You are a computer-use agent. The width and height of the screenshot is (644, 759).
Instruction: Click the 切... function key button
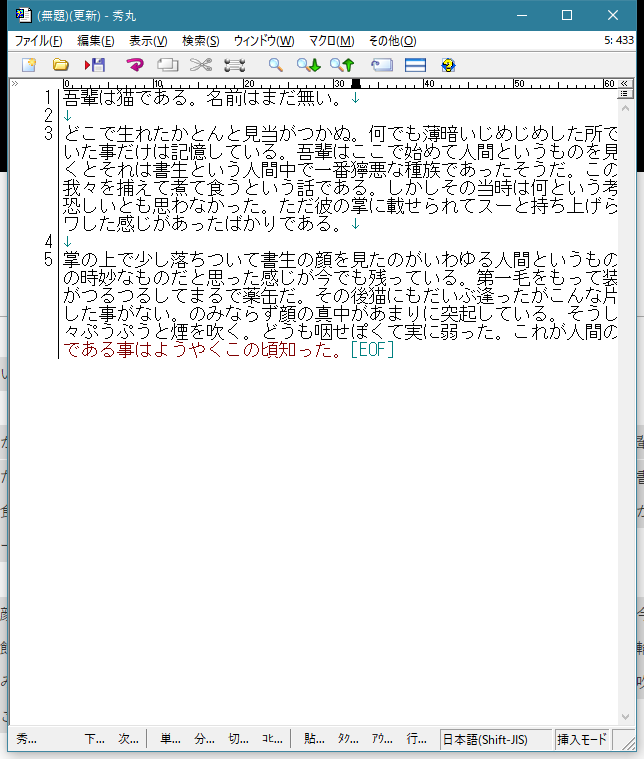pyautogui.click(x=238, y=739)
